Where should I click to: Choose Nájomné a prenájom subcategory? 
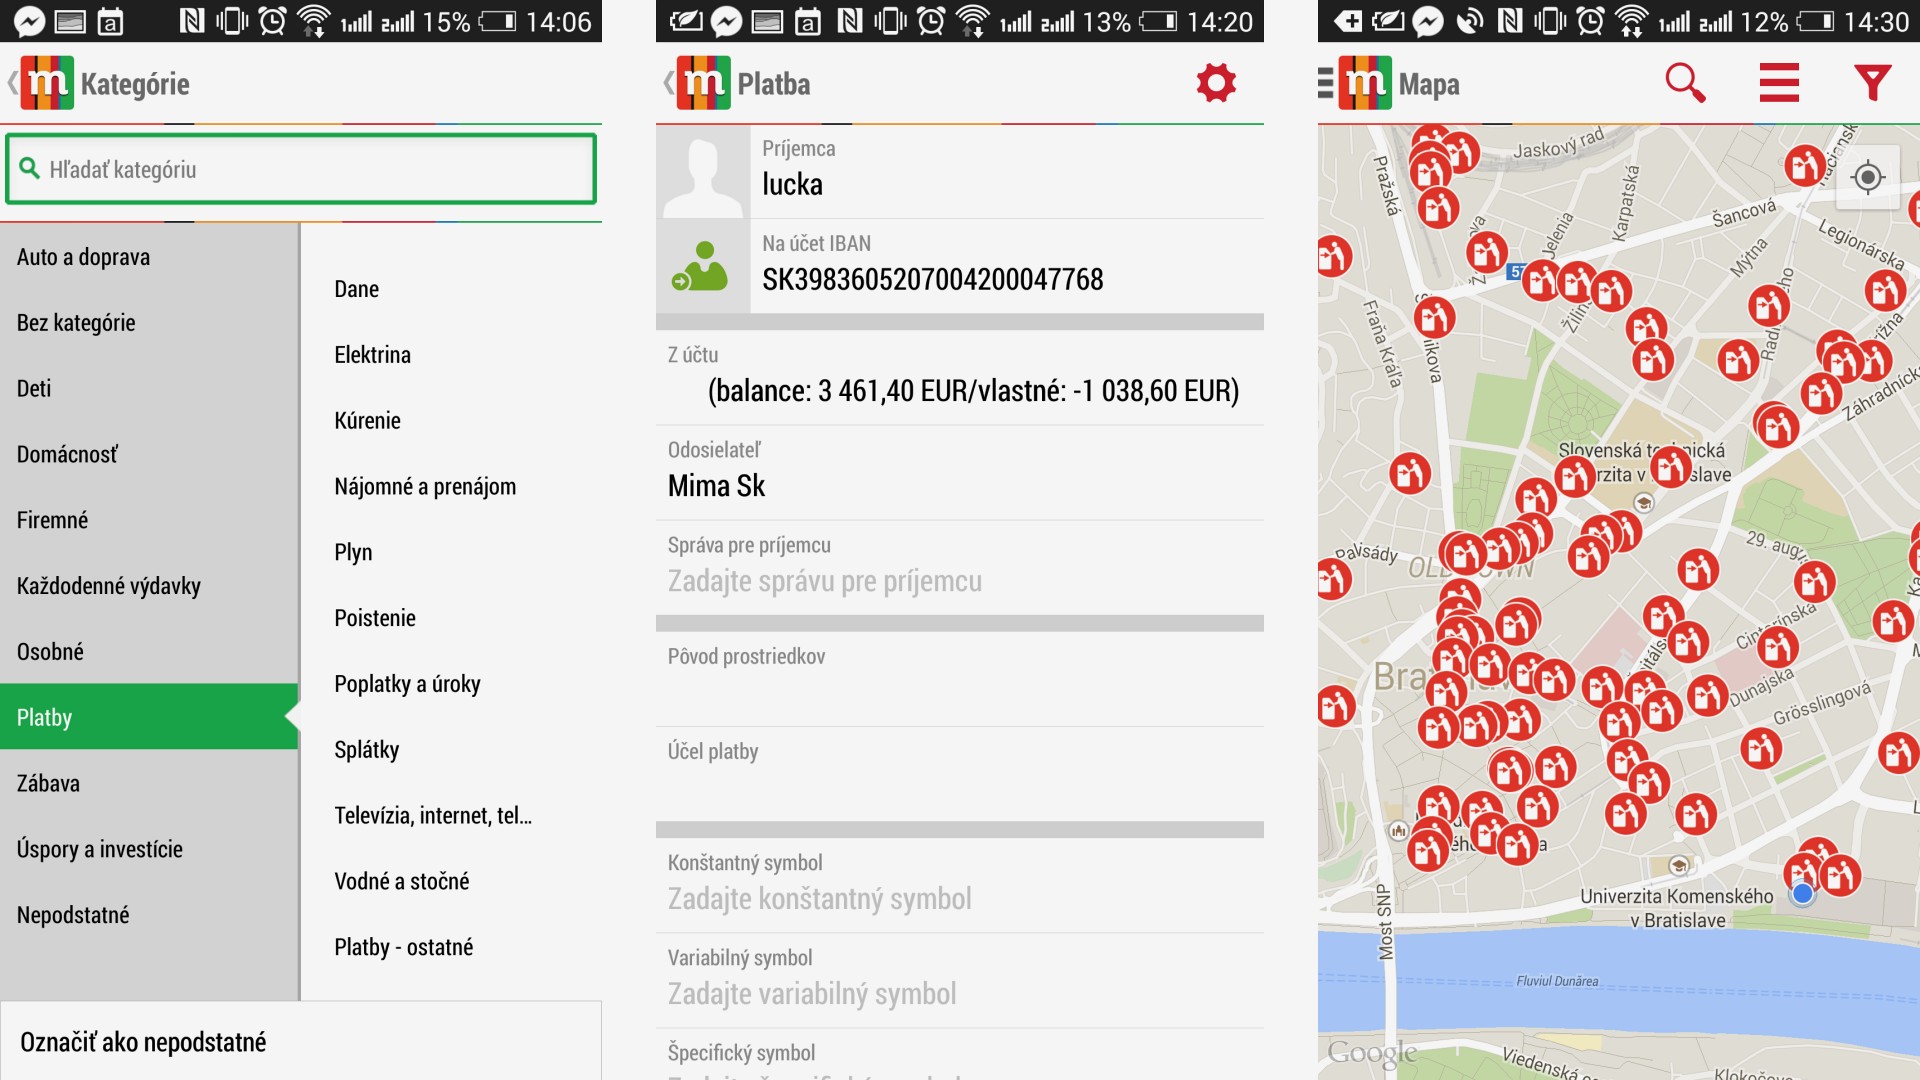coord(425,487)
